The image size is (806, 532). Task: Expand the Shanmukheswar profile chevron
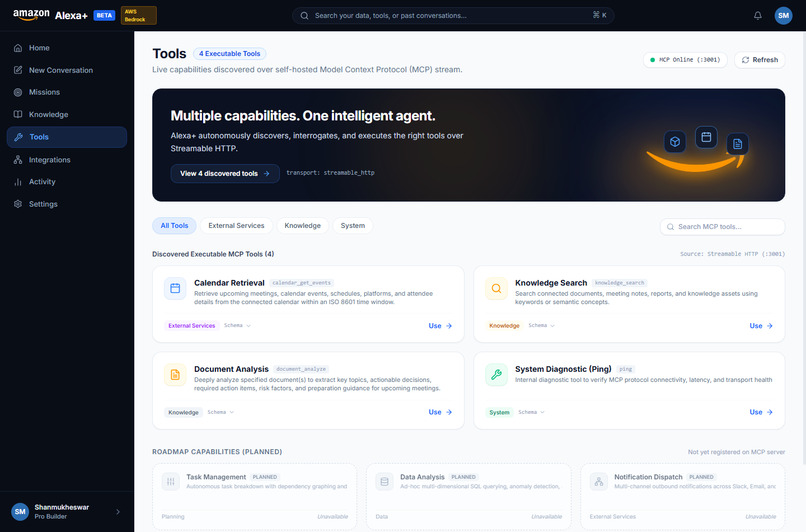click(x=118, y=512)
